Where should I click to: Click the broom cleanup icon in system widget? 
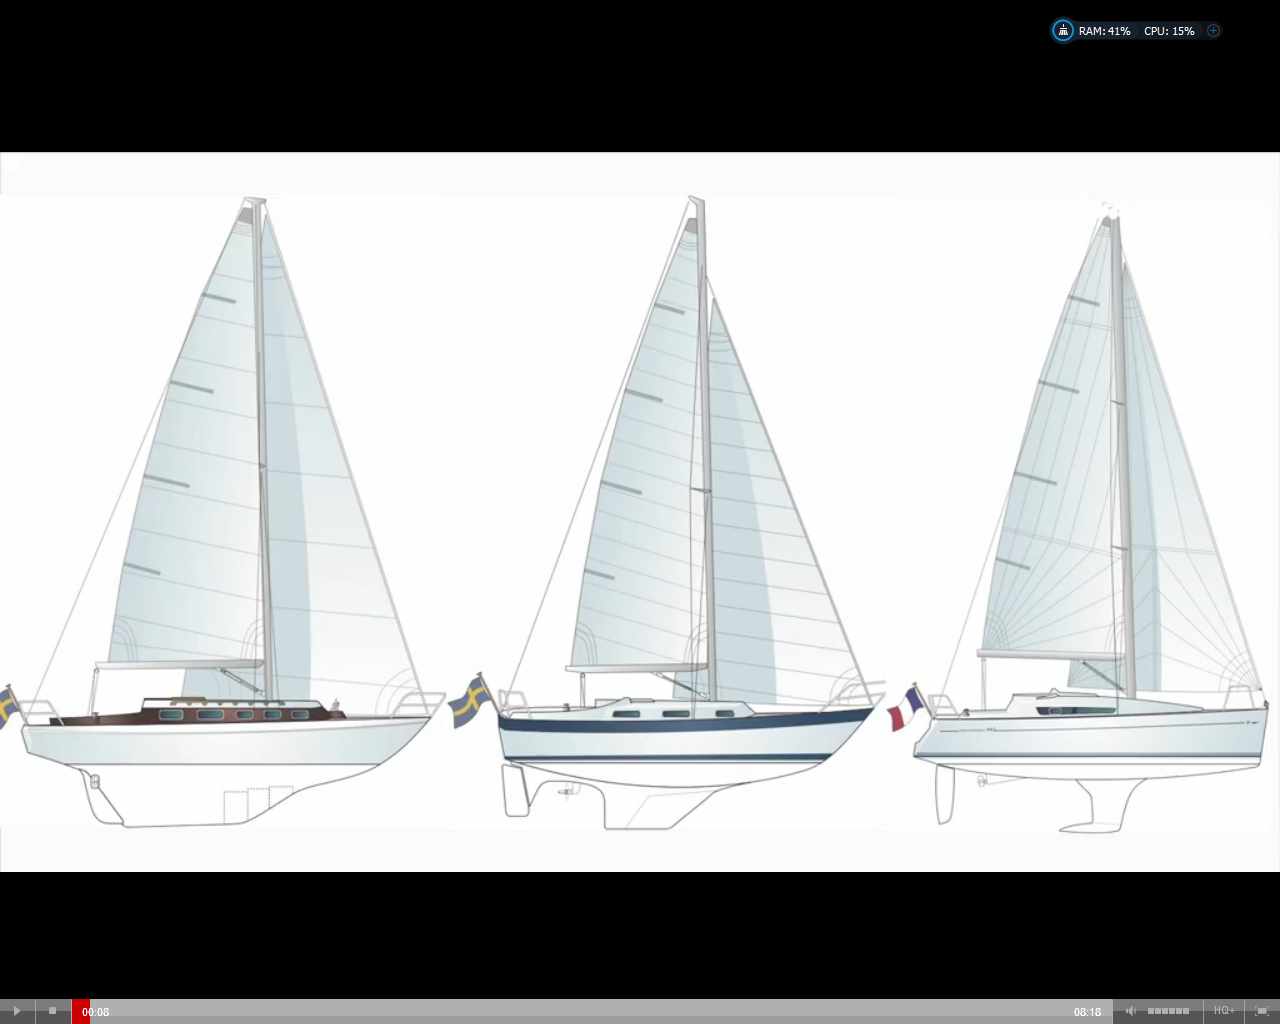(1063, 31)
